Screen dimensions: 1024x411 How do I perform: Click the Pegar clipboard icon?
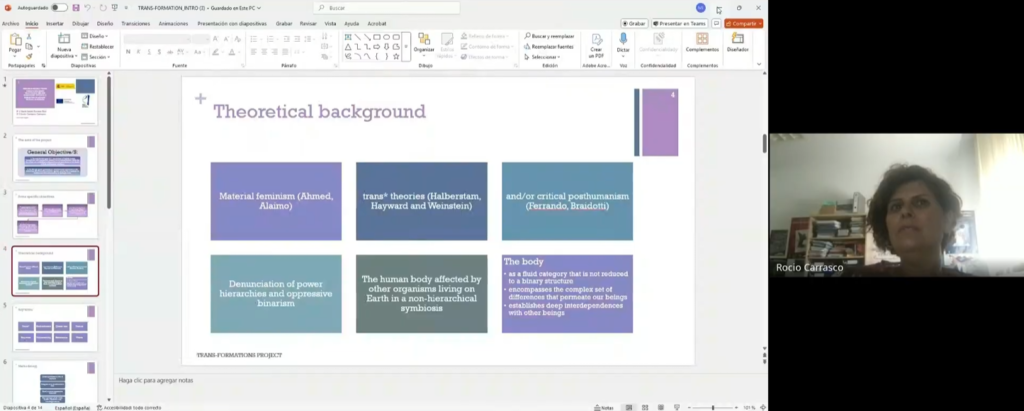click(15, 41)
